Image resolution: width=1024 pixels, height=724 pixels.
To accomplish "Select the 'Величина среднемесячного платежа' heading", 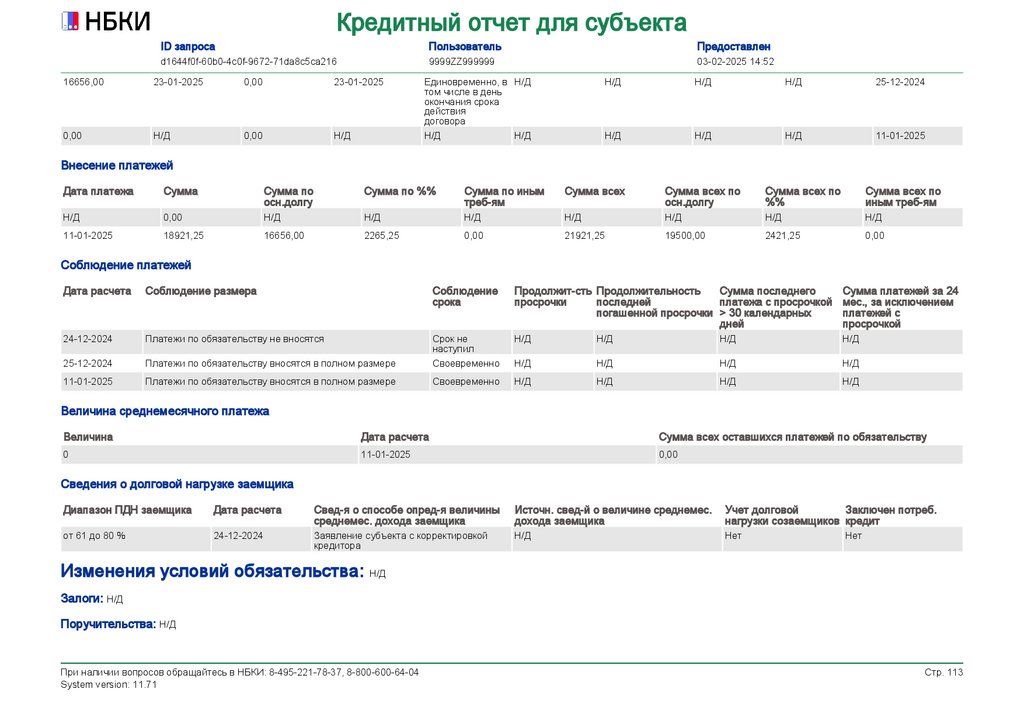I will [x=165, y=411].
